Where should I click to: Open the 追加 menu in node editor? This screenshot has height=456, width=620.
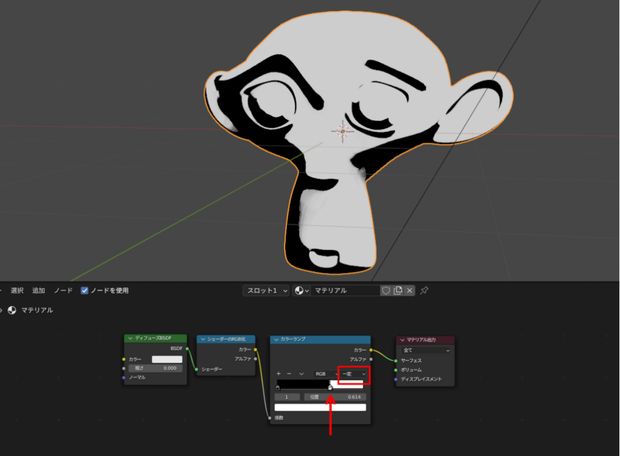tap(38, 291)
